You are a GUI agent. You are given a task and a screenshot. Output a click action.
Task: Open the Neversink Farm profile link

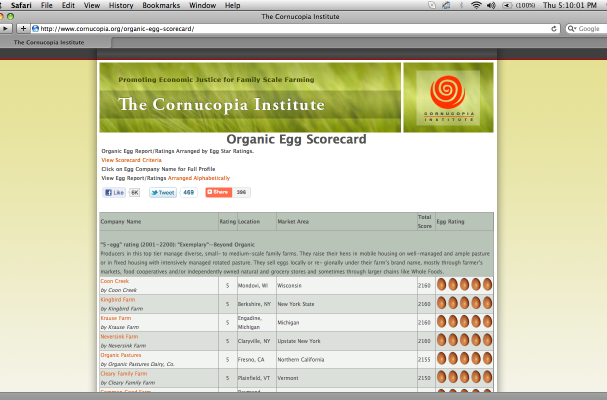[119, 337]
